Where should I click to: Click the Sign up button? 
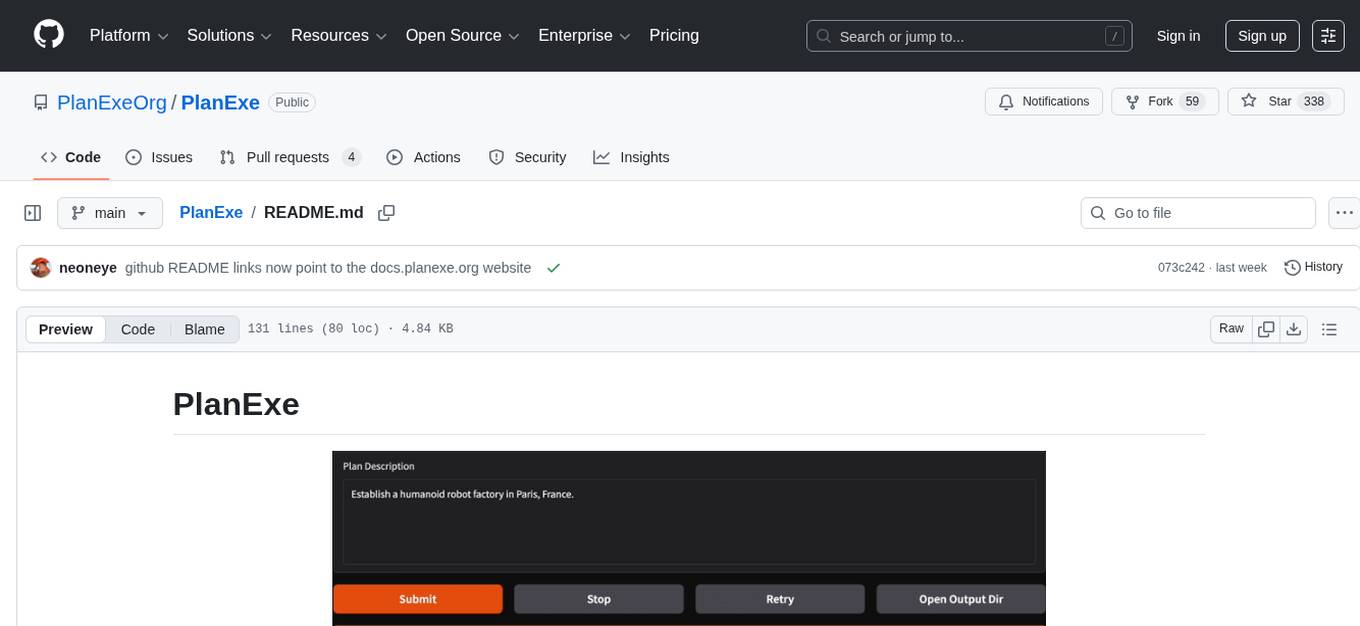(x=1262, y=36)
